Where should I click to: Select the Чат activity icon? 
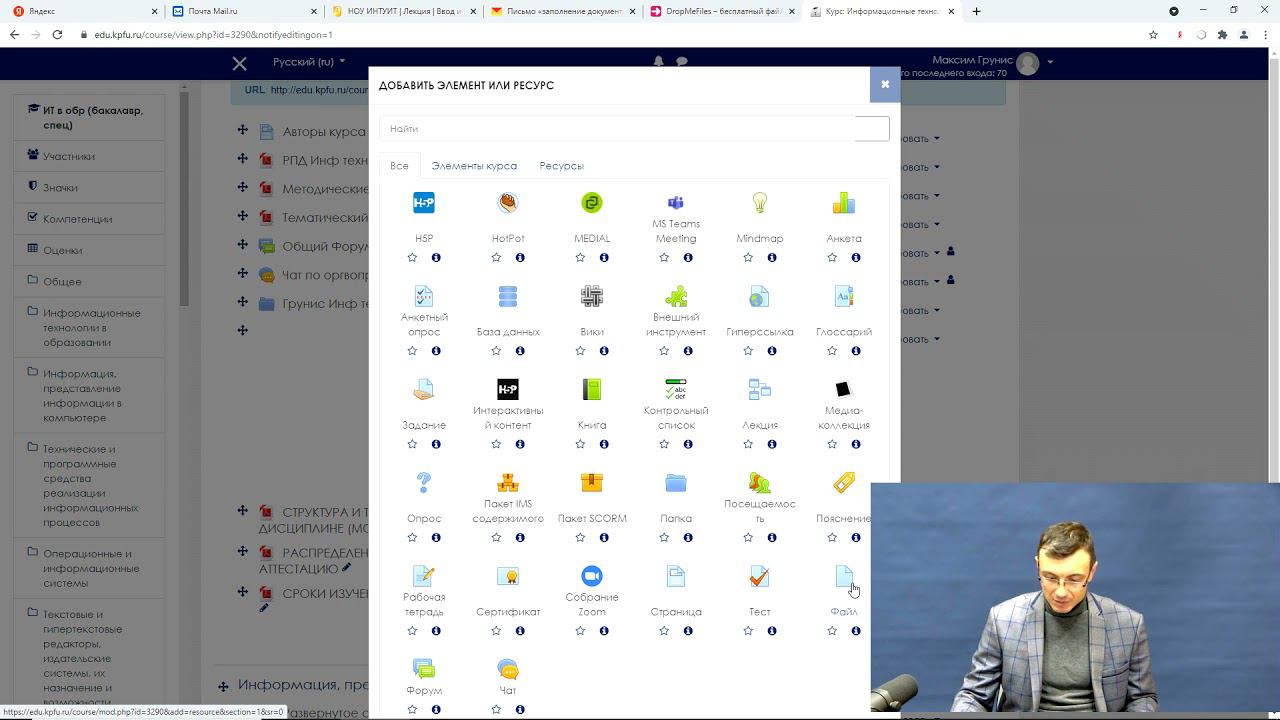508,669
